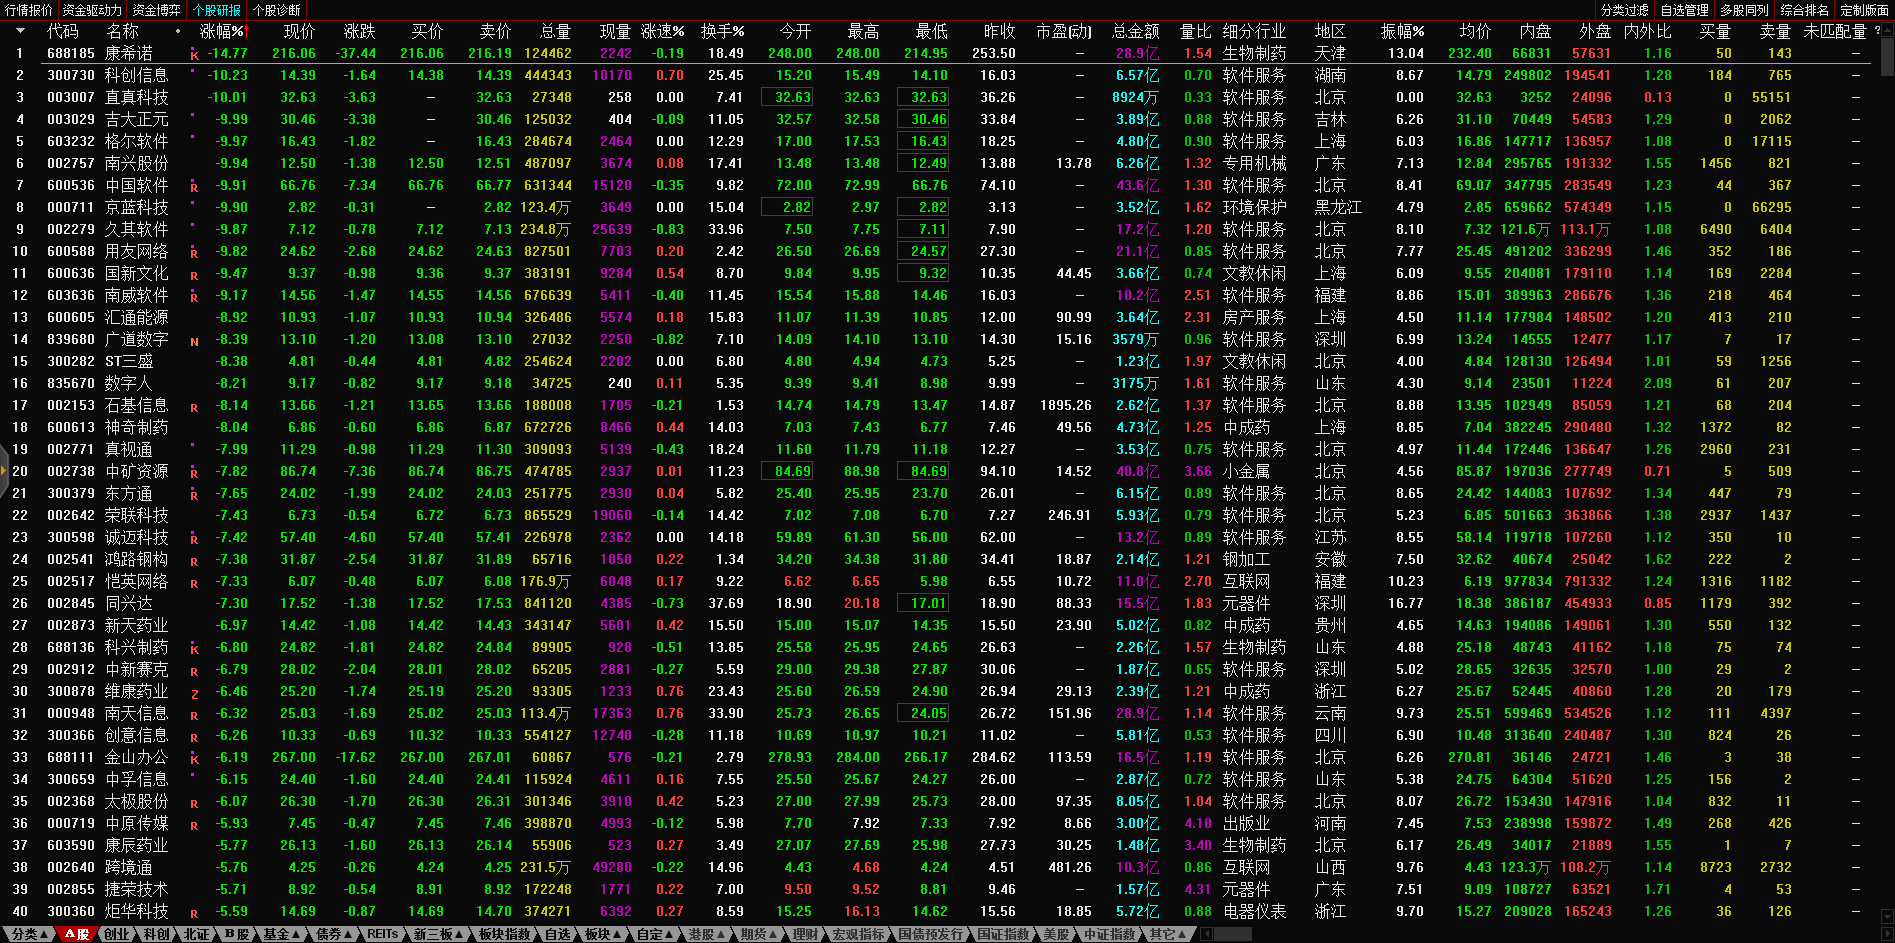Expand the 分类 tab menu at bottom

point(28,934)
